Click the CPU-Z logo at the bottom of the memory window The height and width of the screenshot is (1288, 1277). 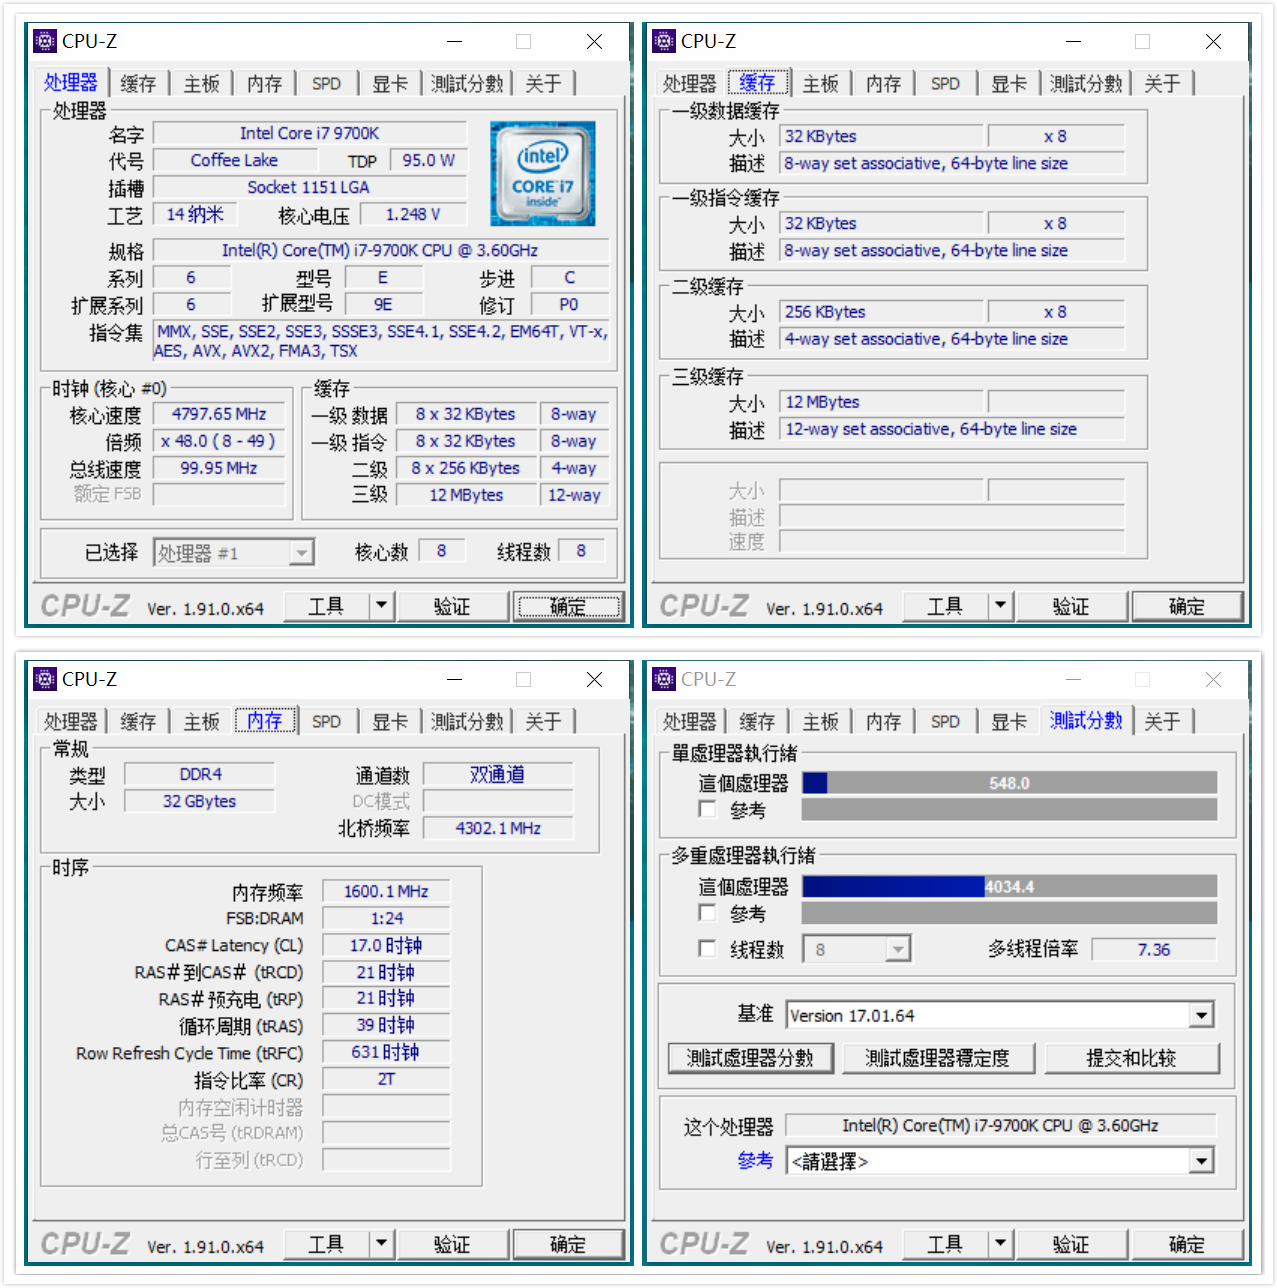pyautogui.click(x=85, y=1244)
